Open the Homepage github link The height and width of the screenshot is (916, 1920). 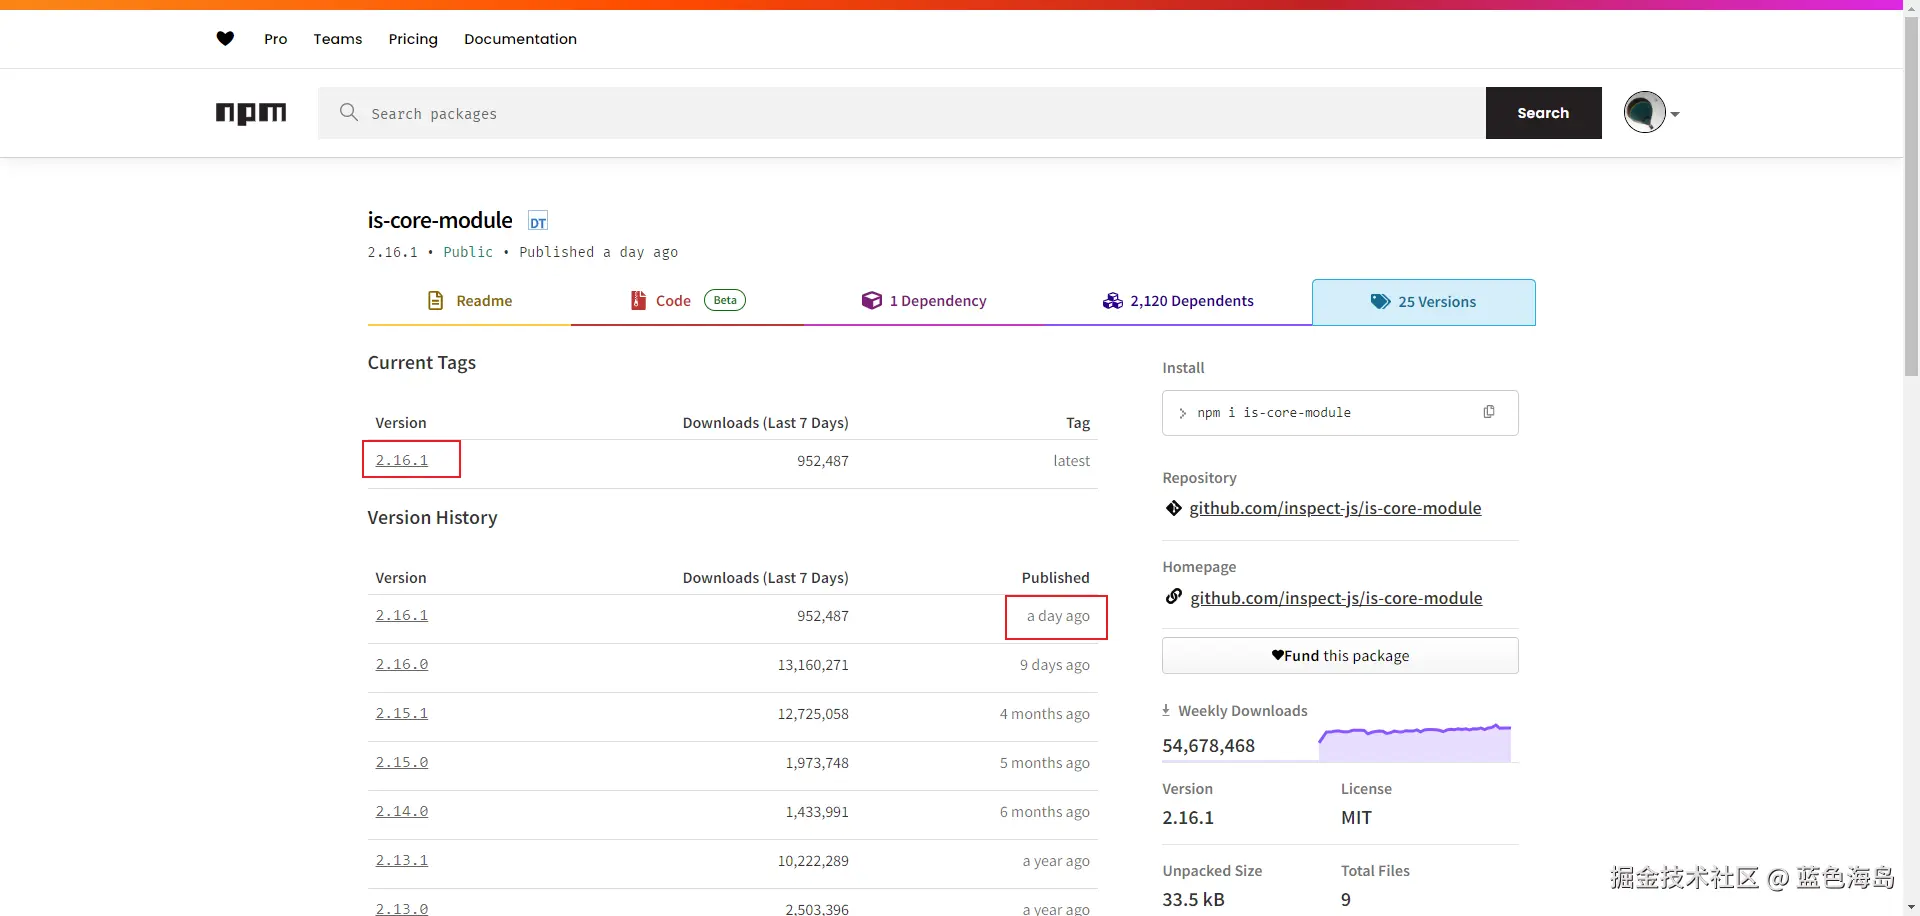click(1336, 598)
